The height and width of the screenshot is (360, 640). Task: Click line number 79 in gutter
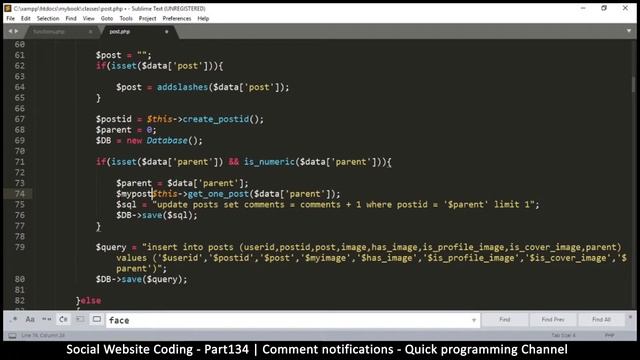tap(20, 247)
